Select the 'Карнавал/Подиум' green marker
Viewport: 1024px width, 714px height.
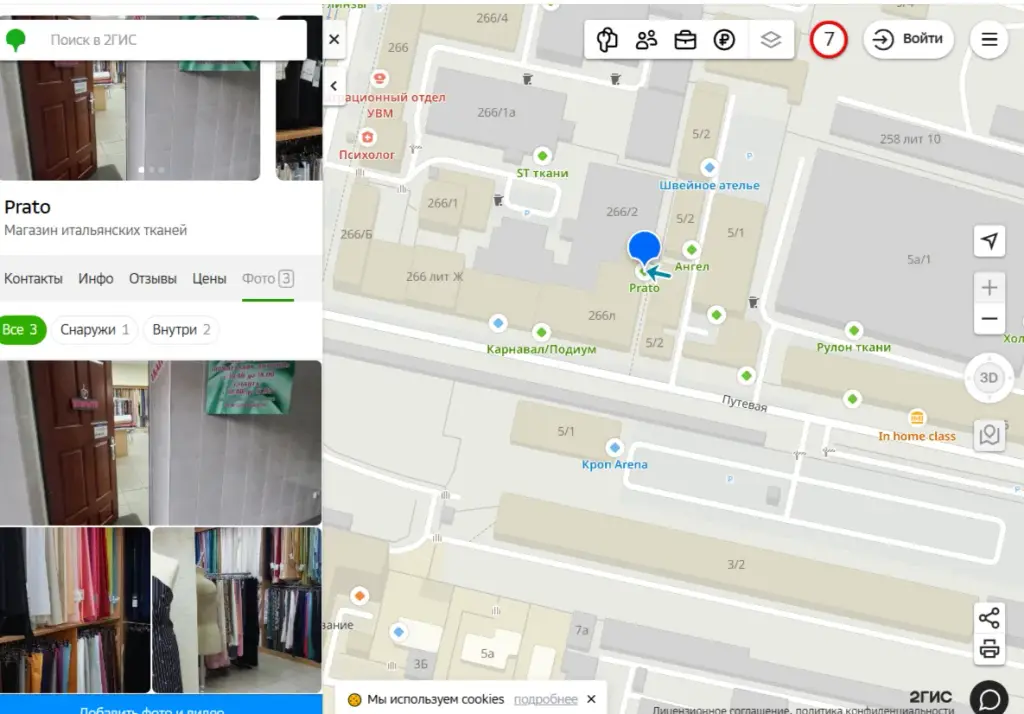point(541,332)
